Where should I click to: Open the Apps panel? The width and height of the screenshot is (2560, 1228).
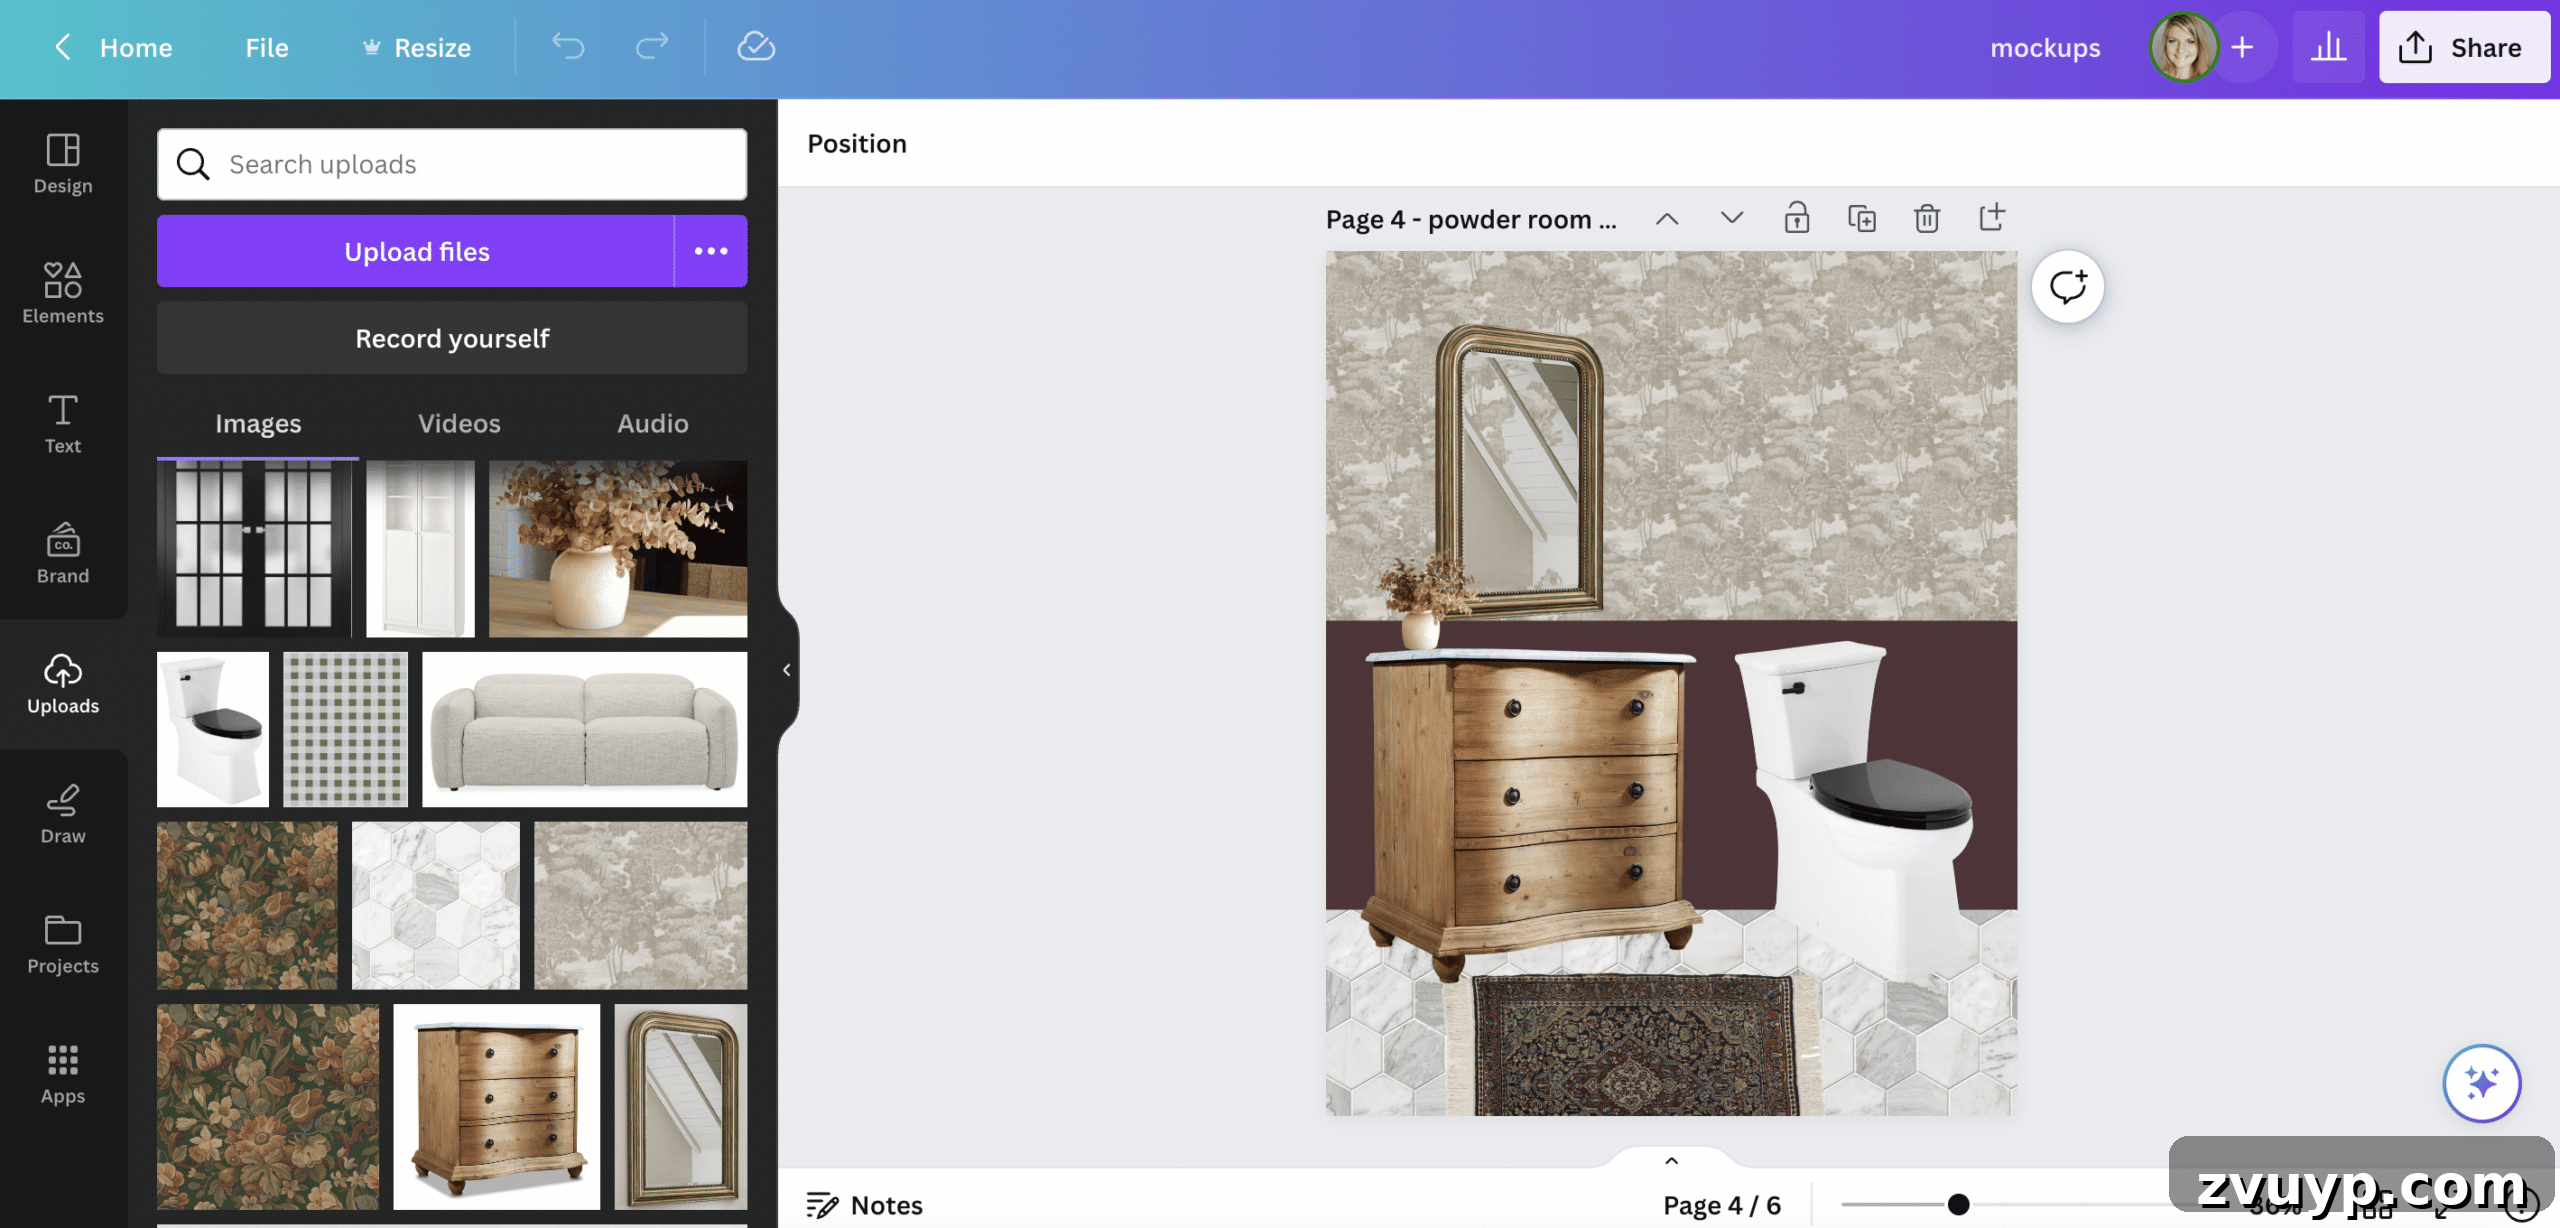(x=63, y=1074)
